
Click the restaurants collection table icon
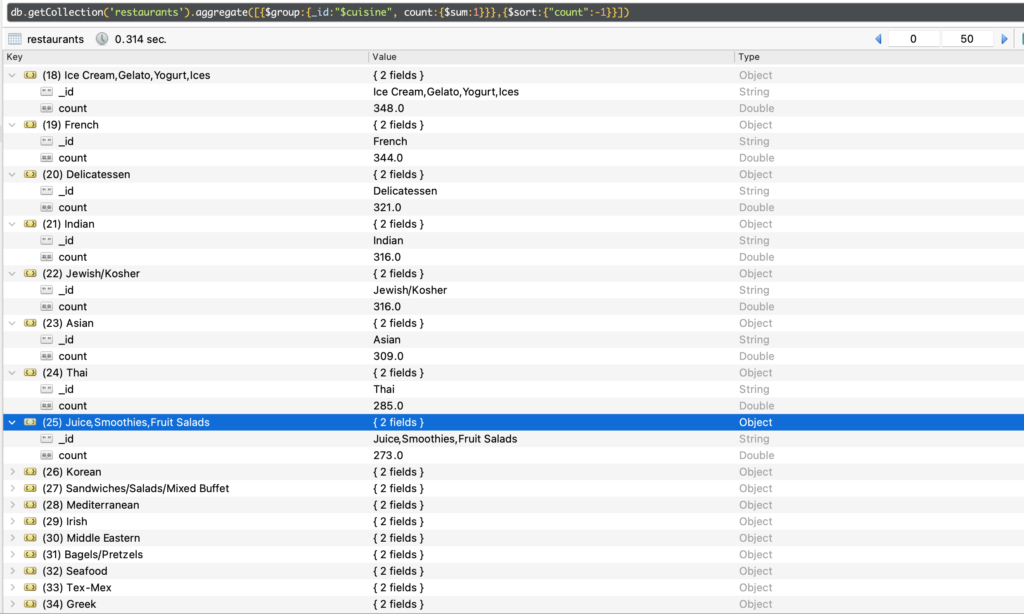click(x=15, y=39)
